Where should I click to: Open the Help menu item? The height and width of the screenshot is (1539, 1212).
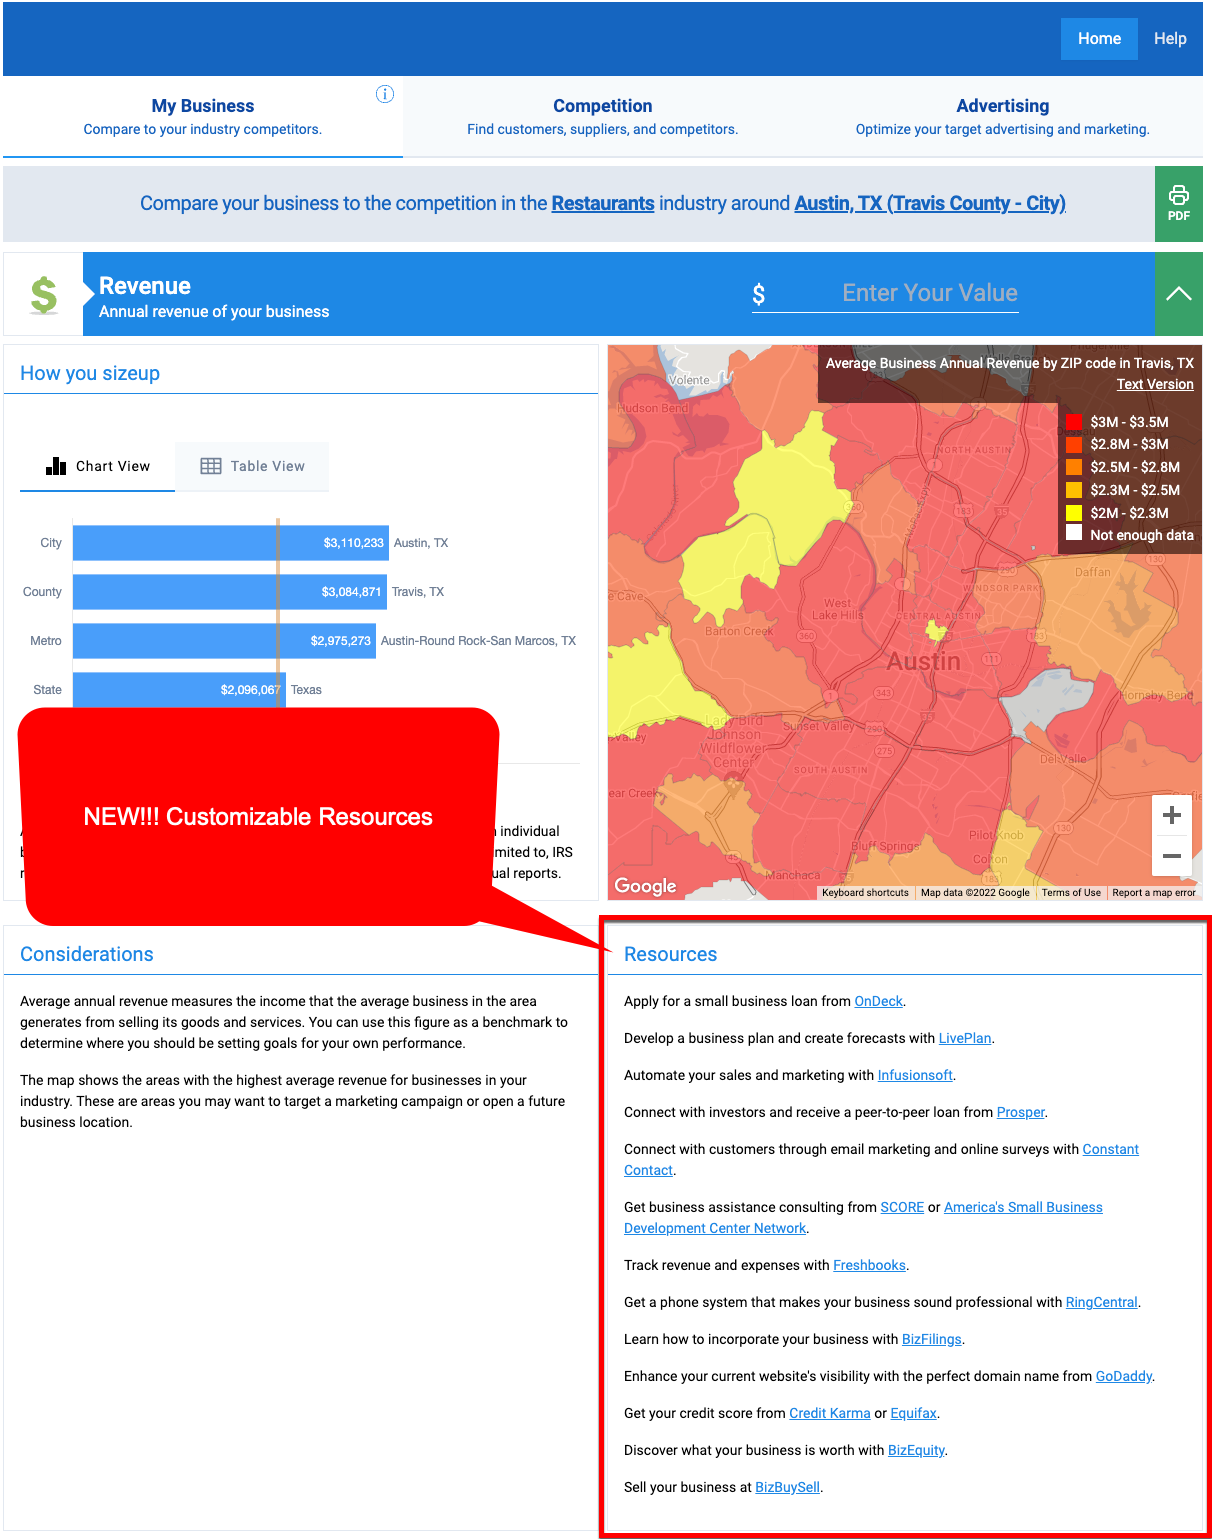point(1170,39)
